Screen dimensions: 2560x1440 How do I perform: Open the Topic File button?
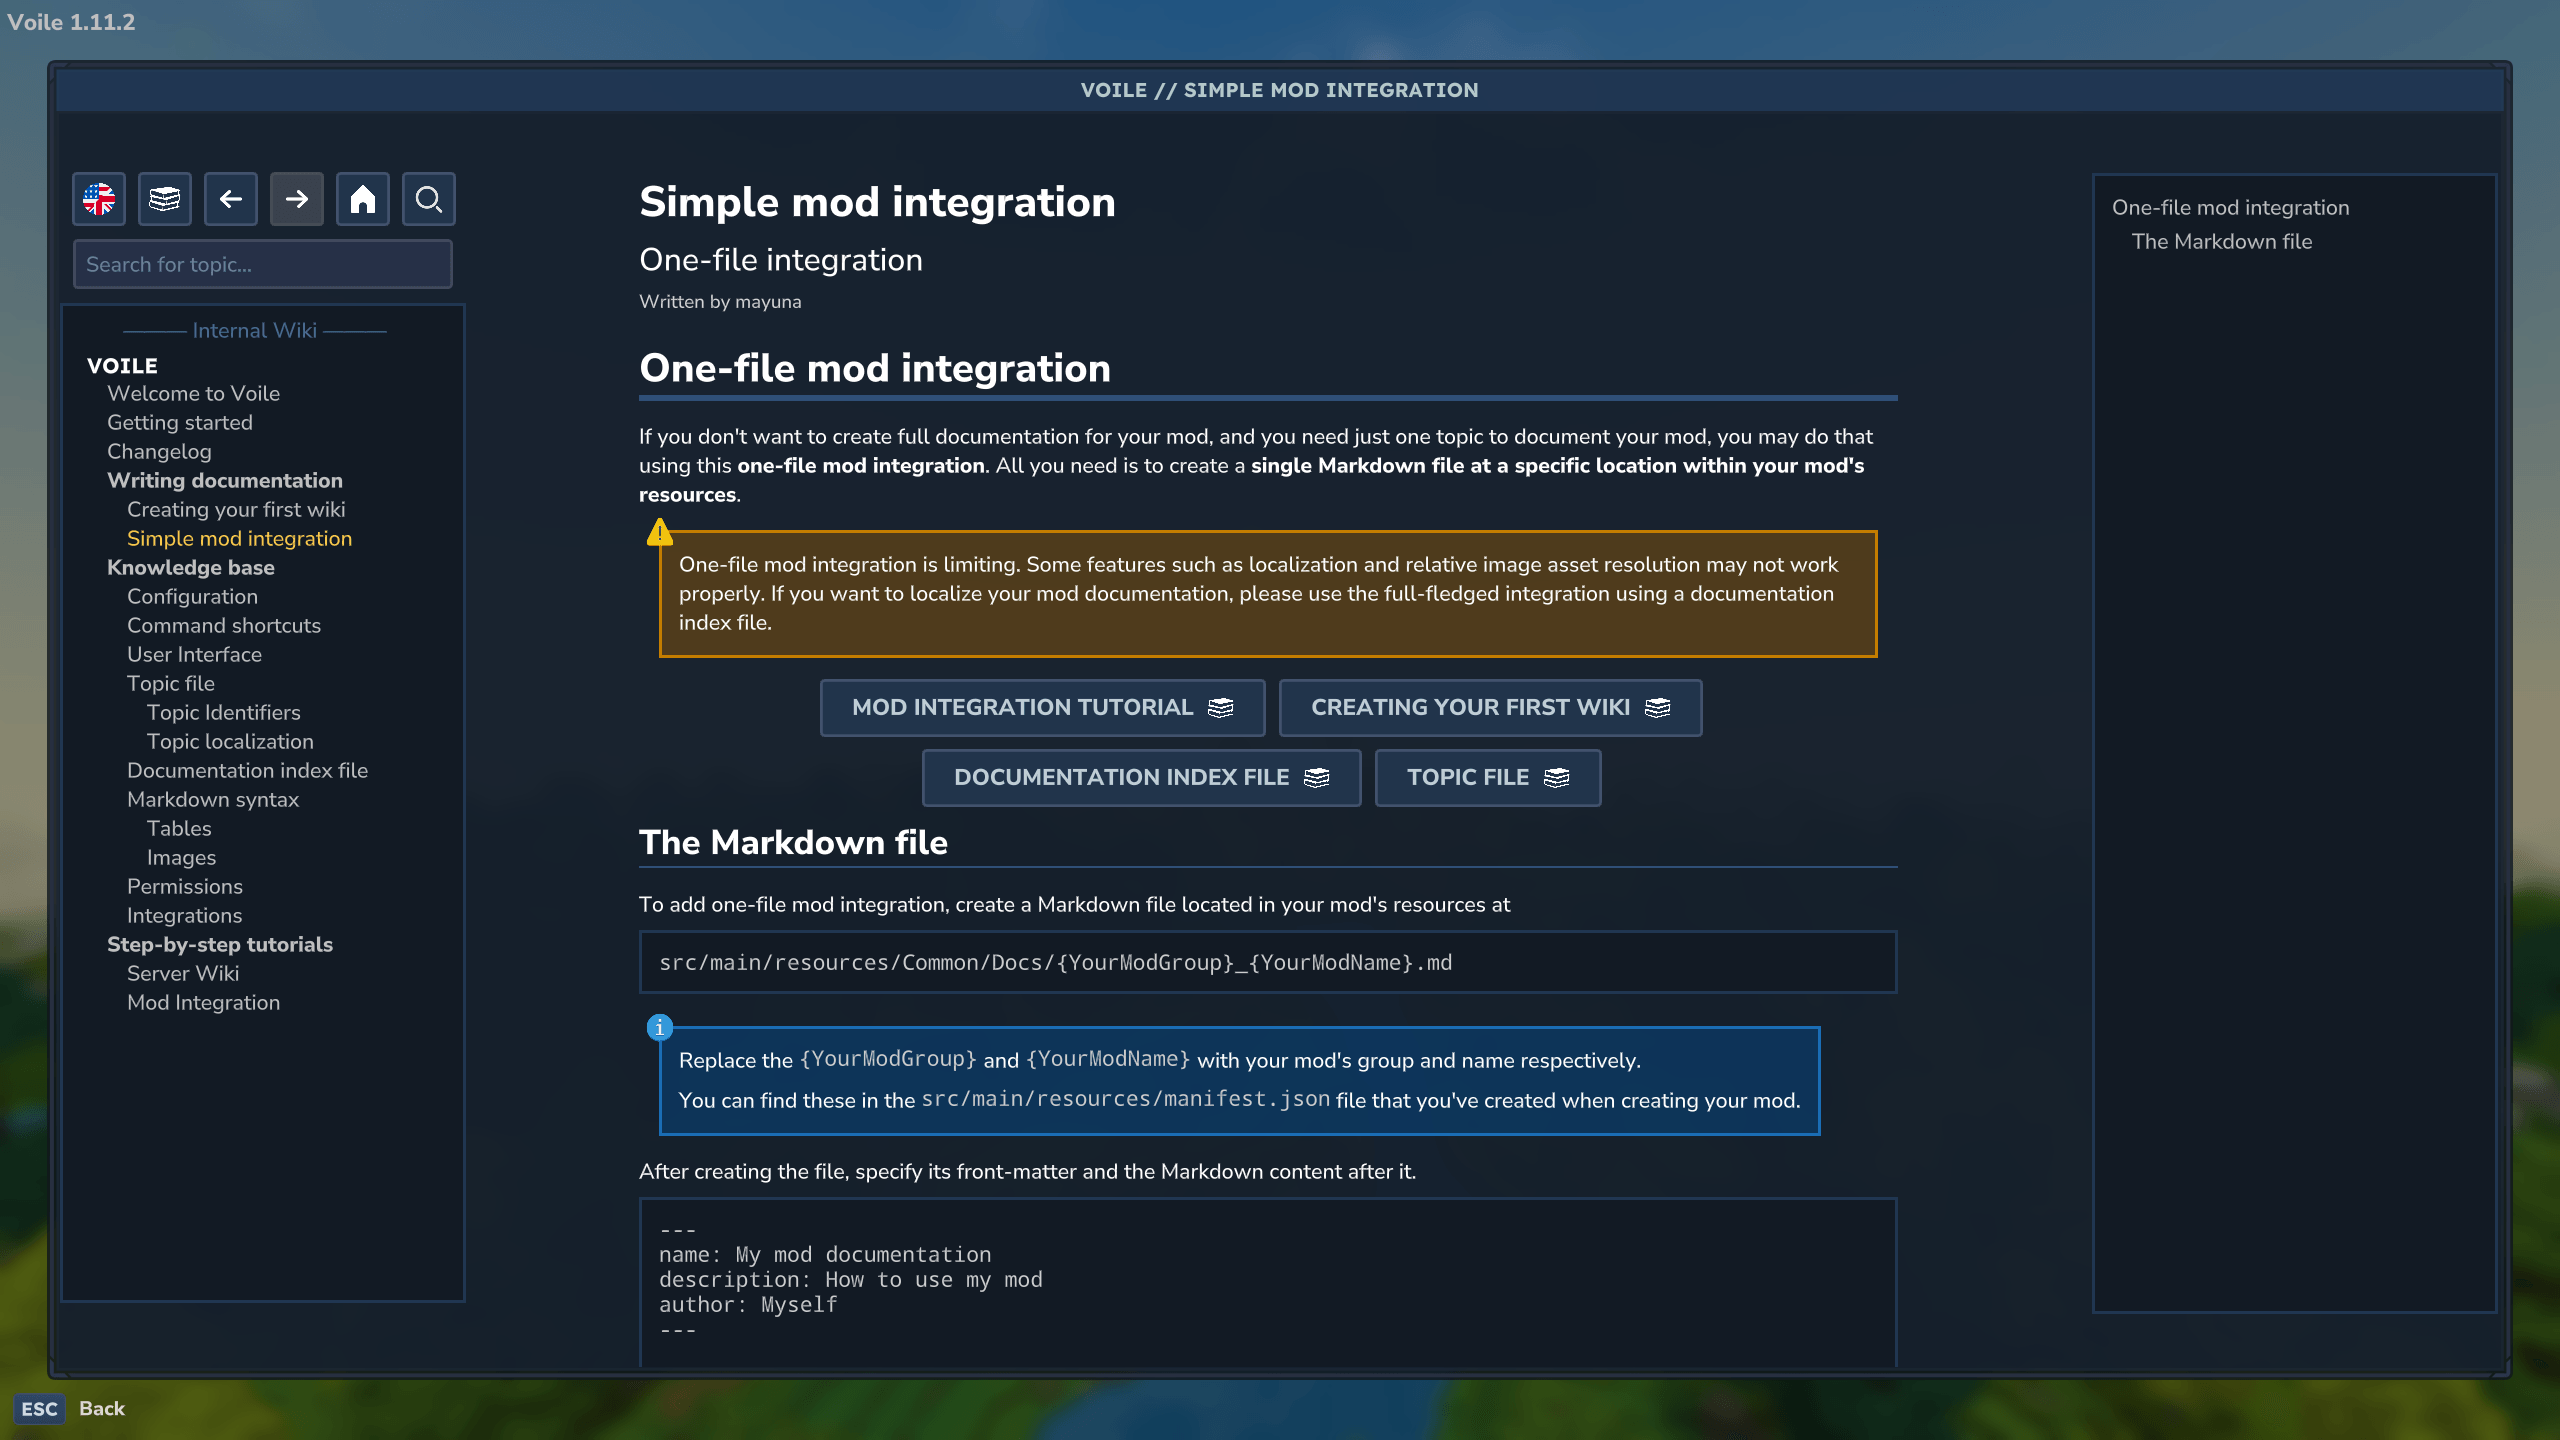1488,778
